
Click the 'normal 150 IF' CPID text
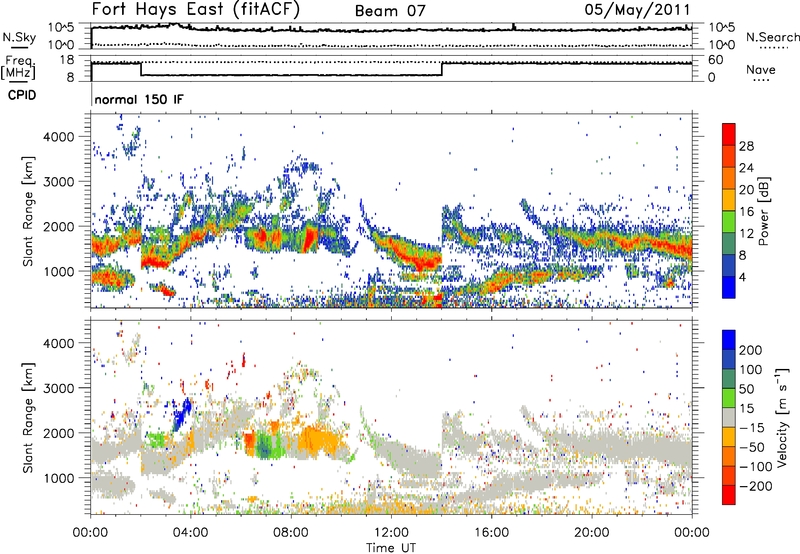click(139, 99)
